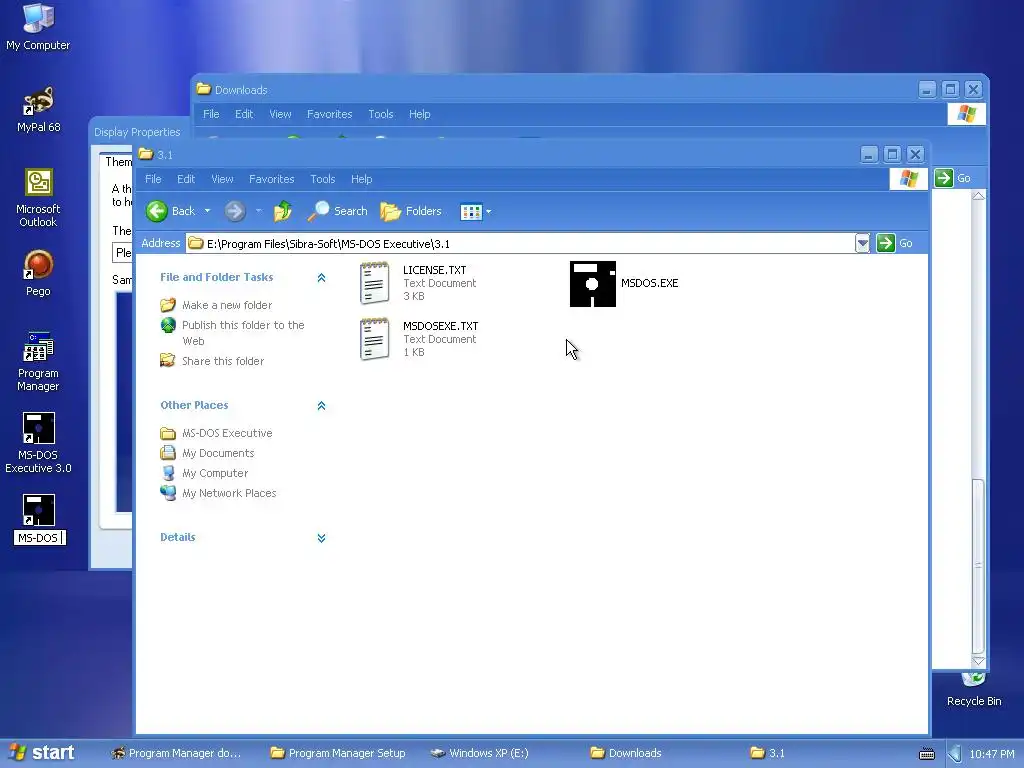Click keyboard icon in system tray
This screenshot has height=768, width=1024.
(x=927, y=754)
